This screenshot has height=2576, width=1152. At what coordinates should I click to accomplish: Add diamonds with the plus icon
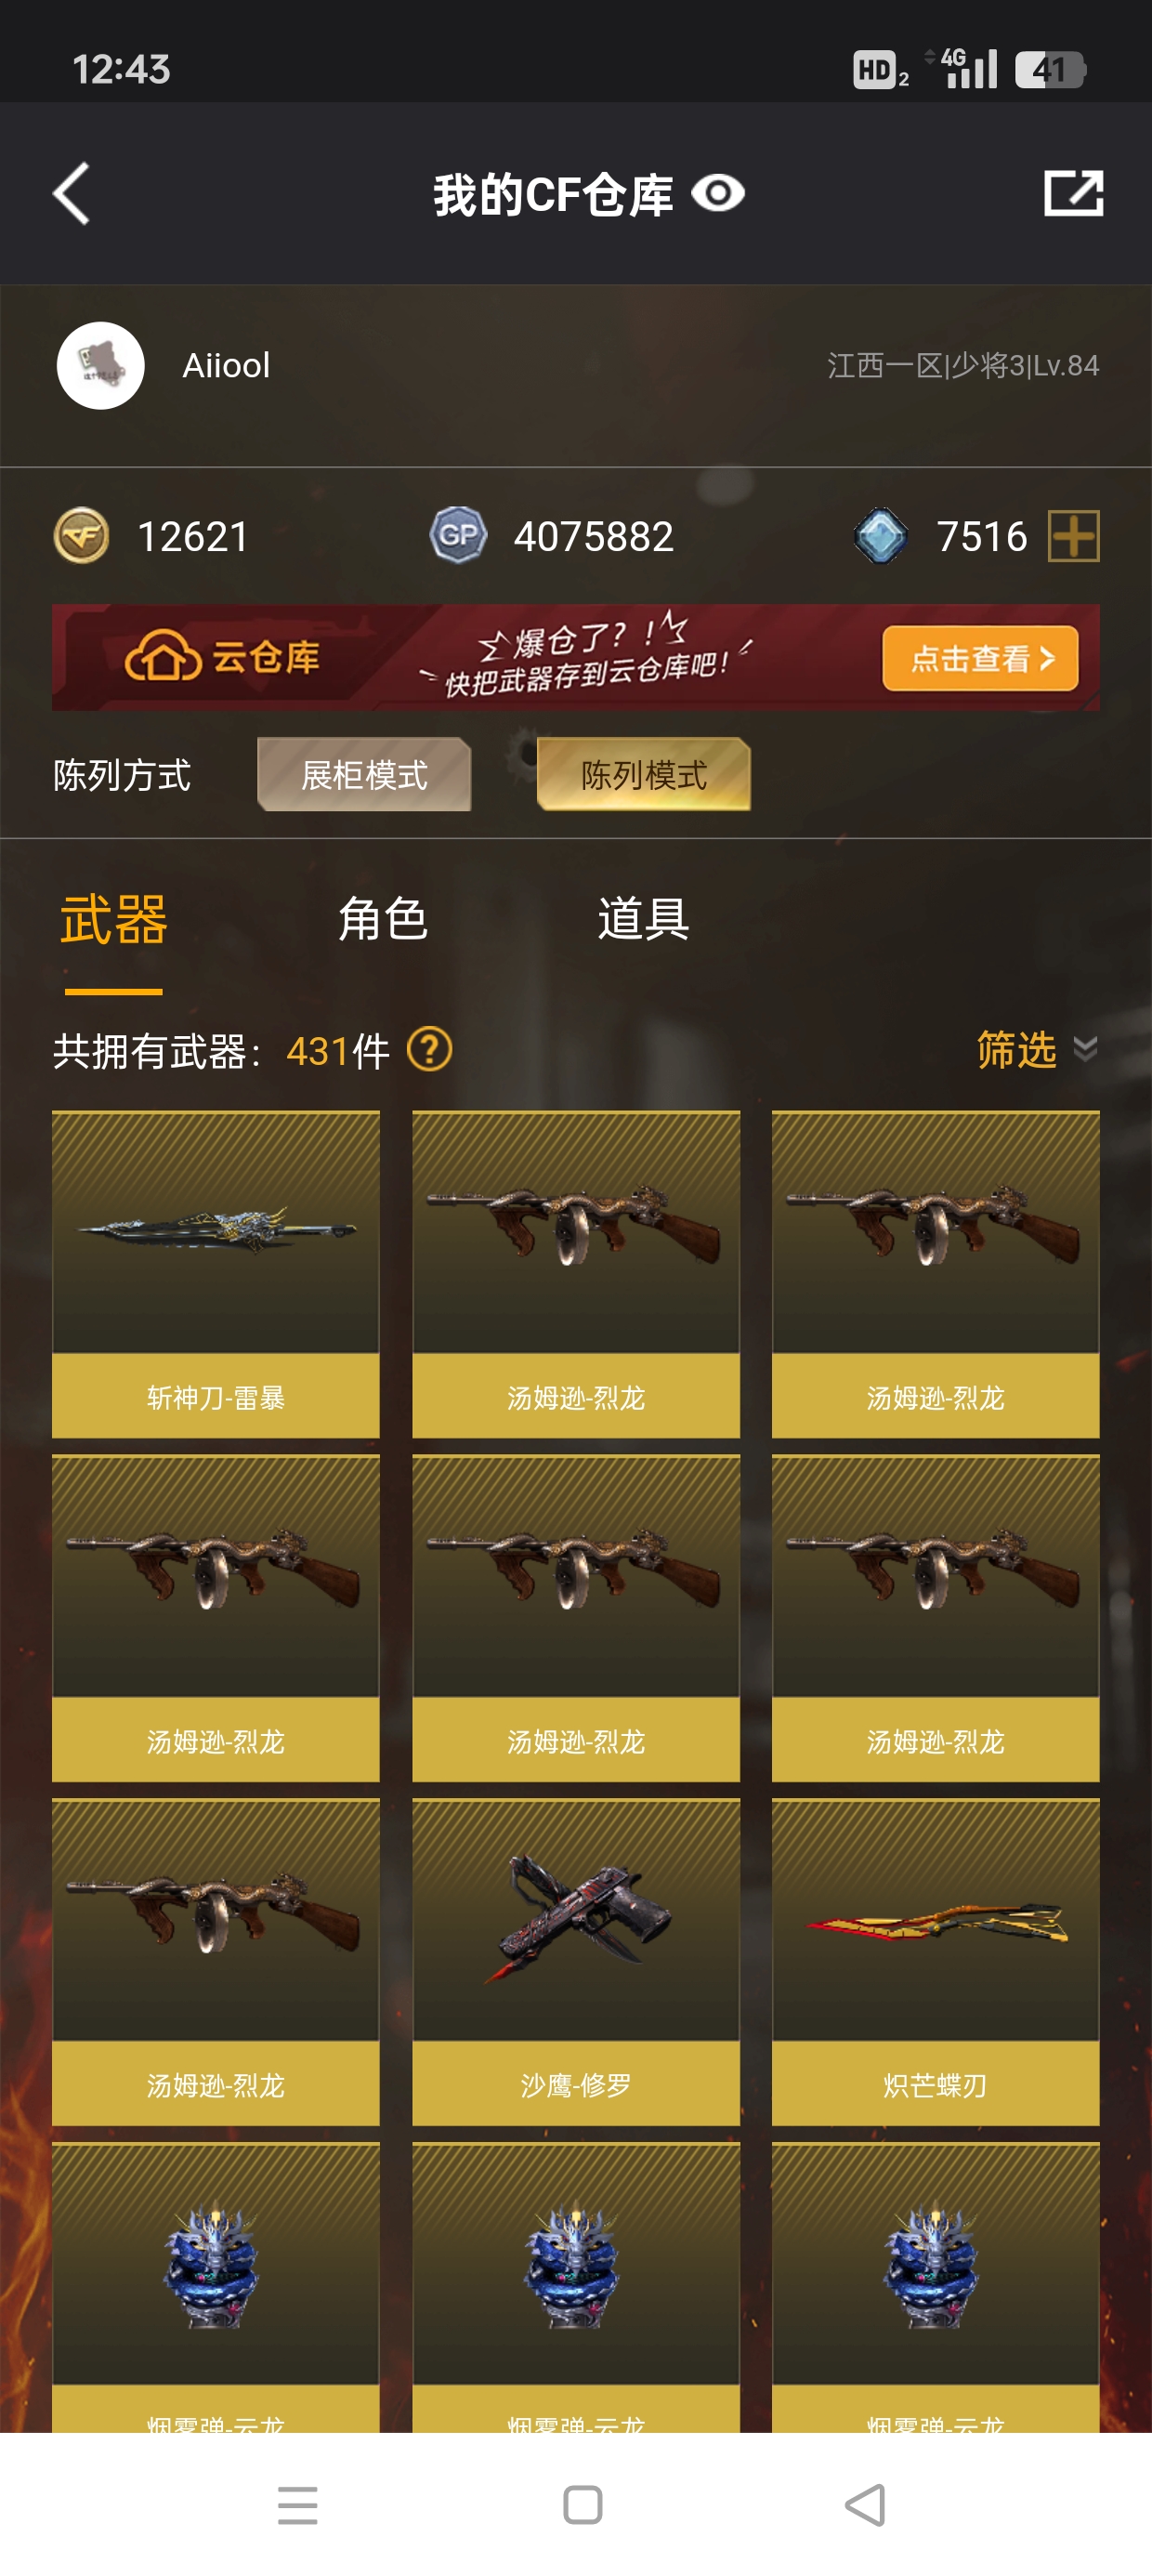(1074, 536)
